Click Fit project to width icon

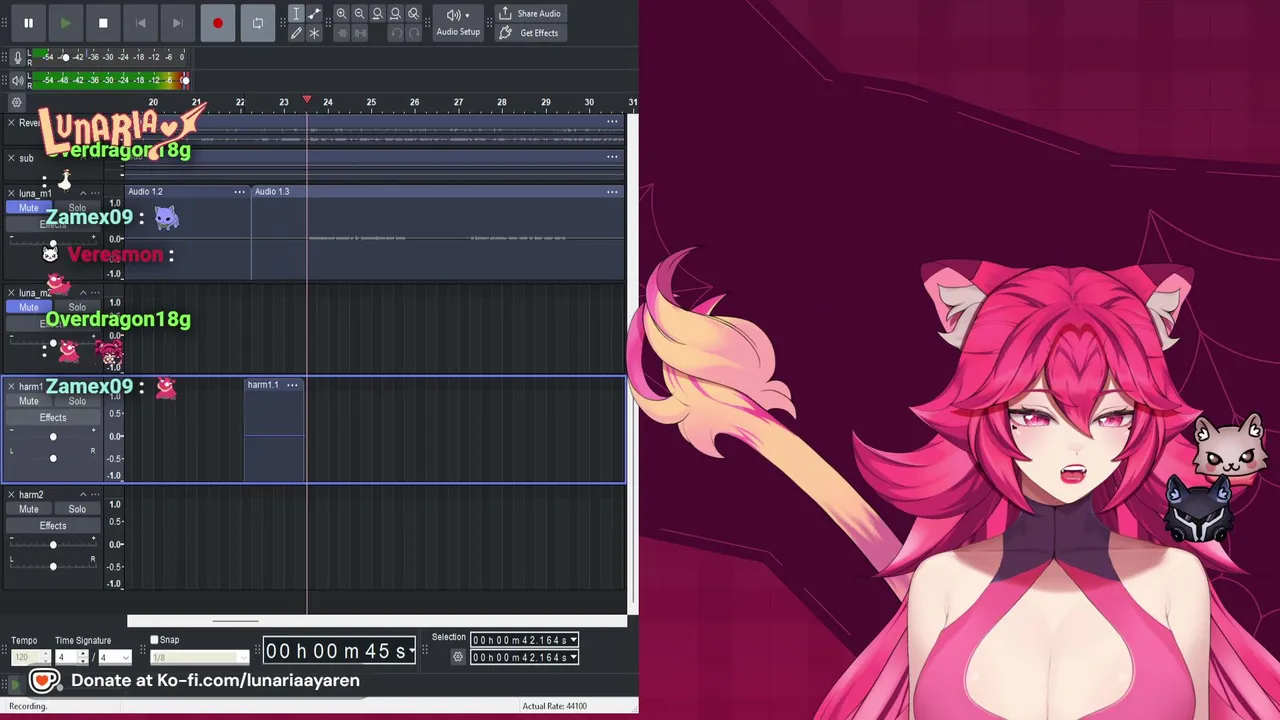click(395, 14)
